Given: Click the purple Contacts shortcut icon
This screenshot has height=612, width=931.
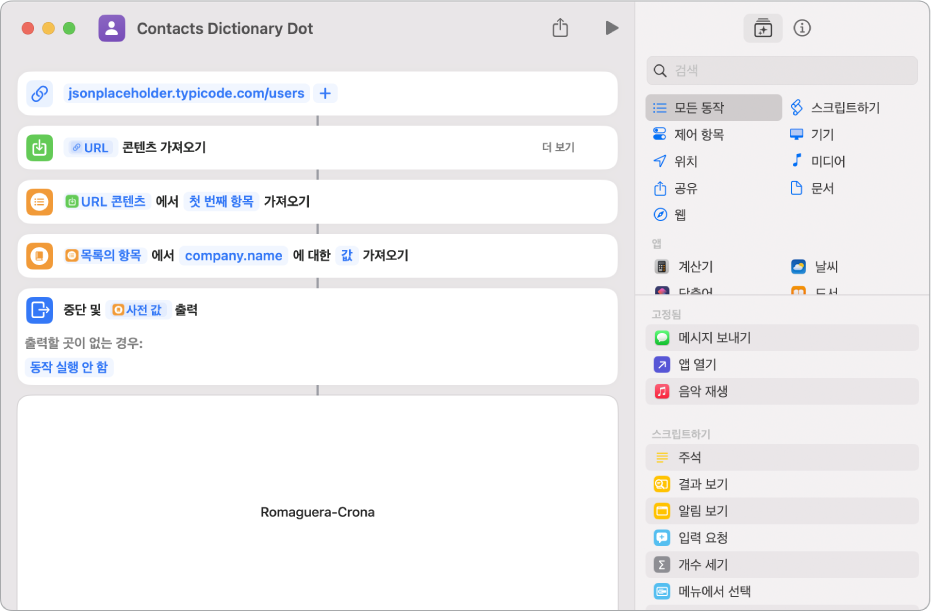Looking at the screenshot, I should (112, 28).
